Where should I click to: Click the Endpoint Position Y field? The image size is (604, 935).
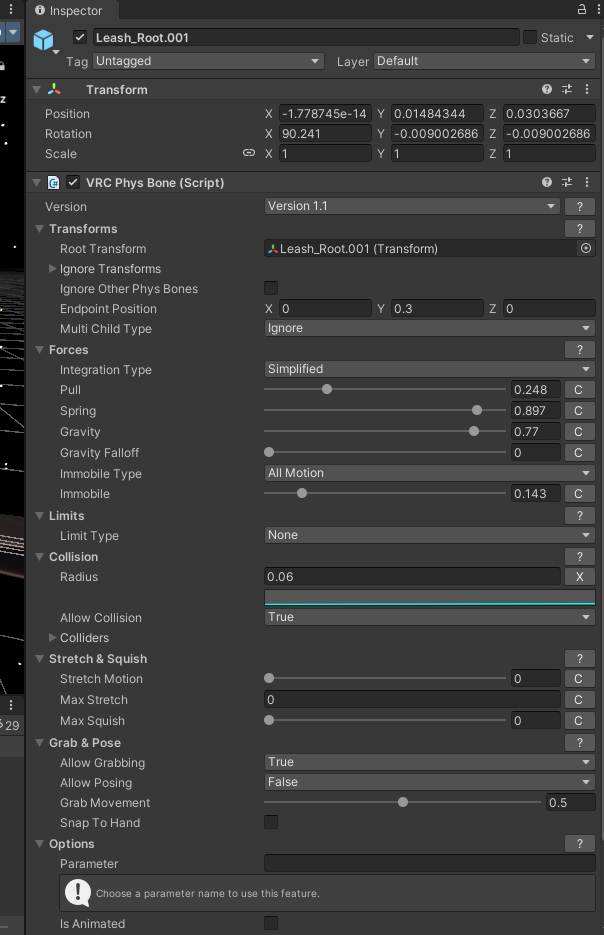(437, 308)
